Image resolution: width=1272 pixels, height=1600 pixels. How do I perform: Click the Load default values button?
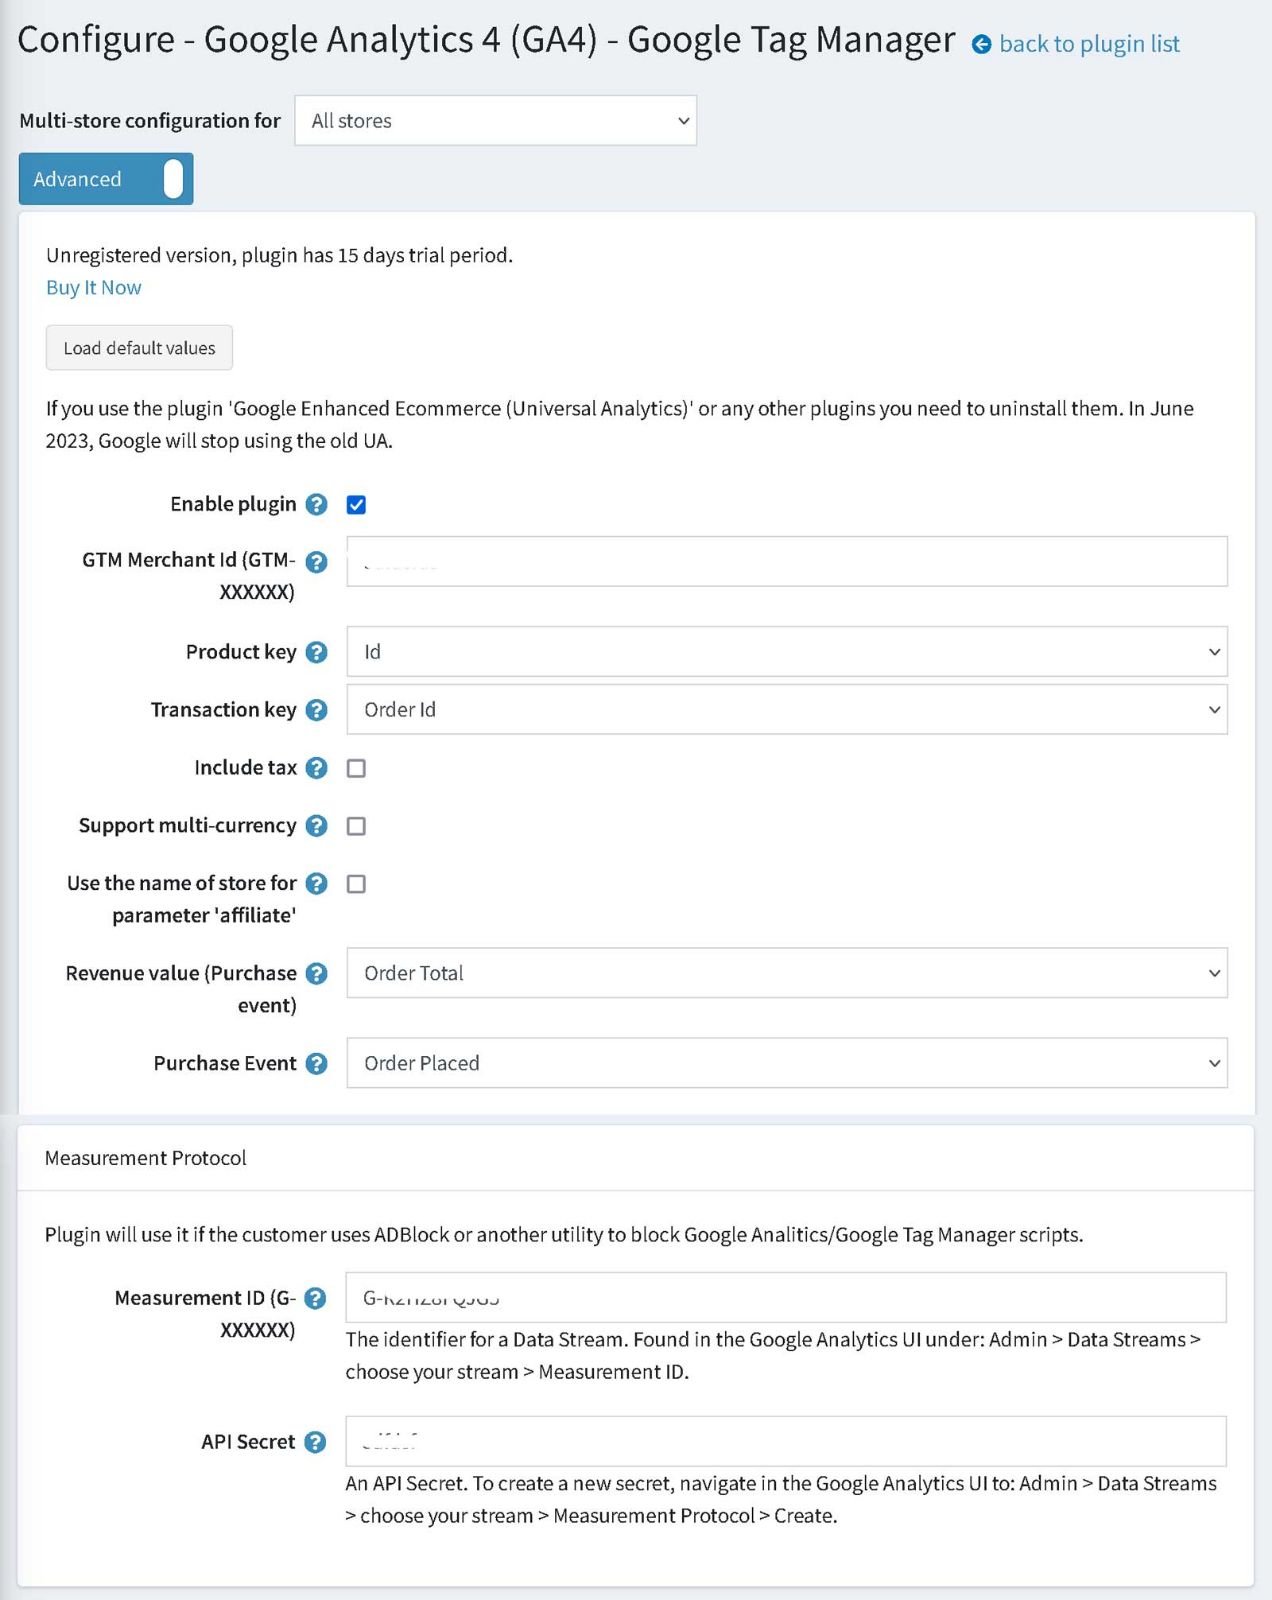coord(139,348)
